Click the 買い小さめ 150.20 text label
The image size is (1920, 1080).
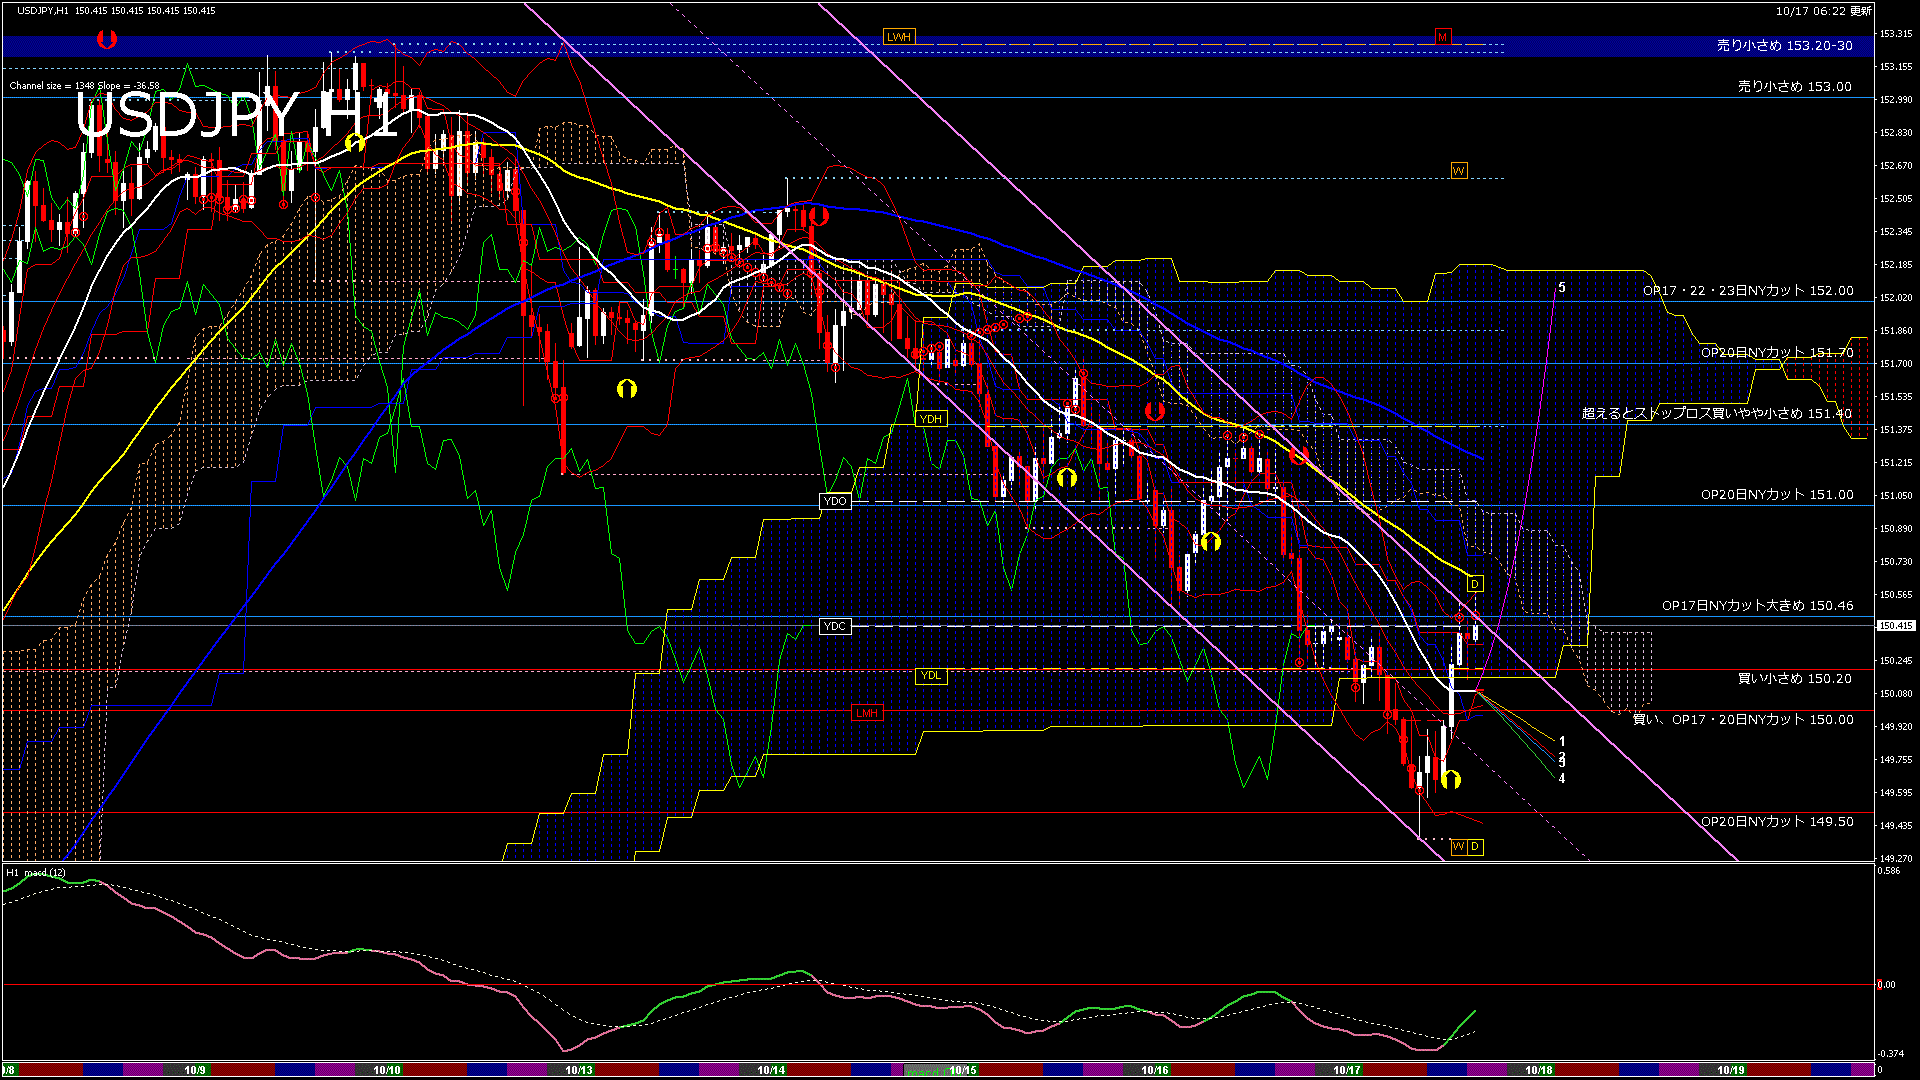point(1794,679)
